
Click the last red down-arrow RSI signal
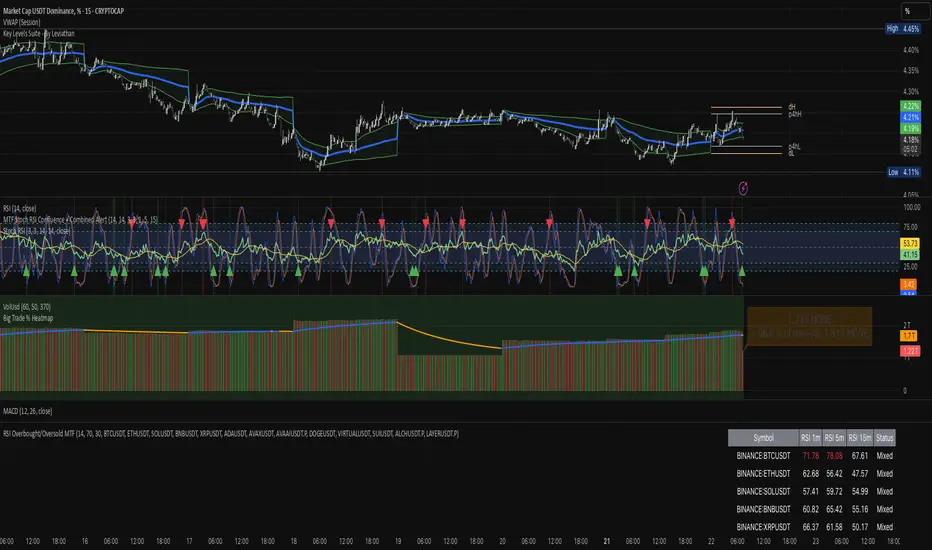(732, 221)
